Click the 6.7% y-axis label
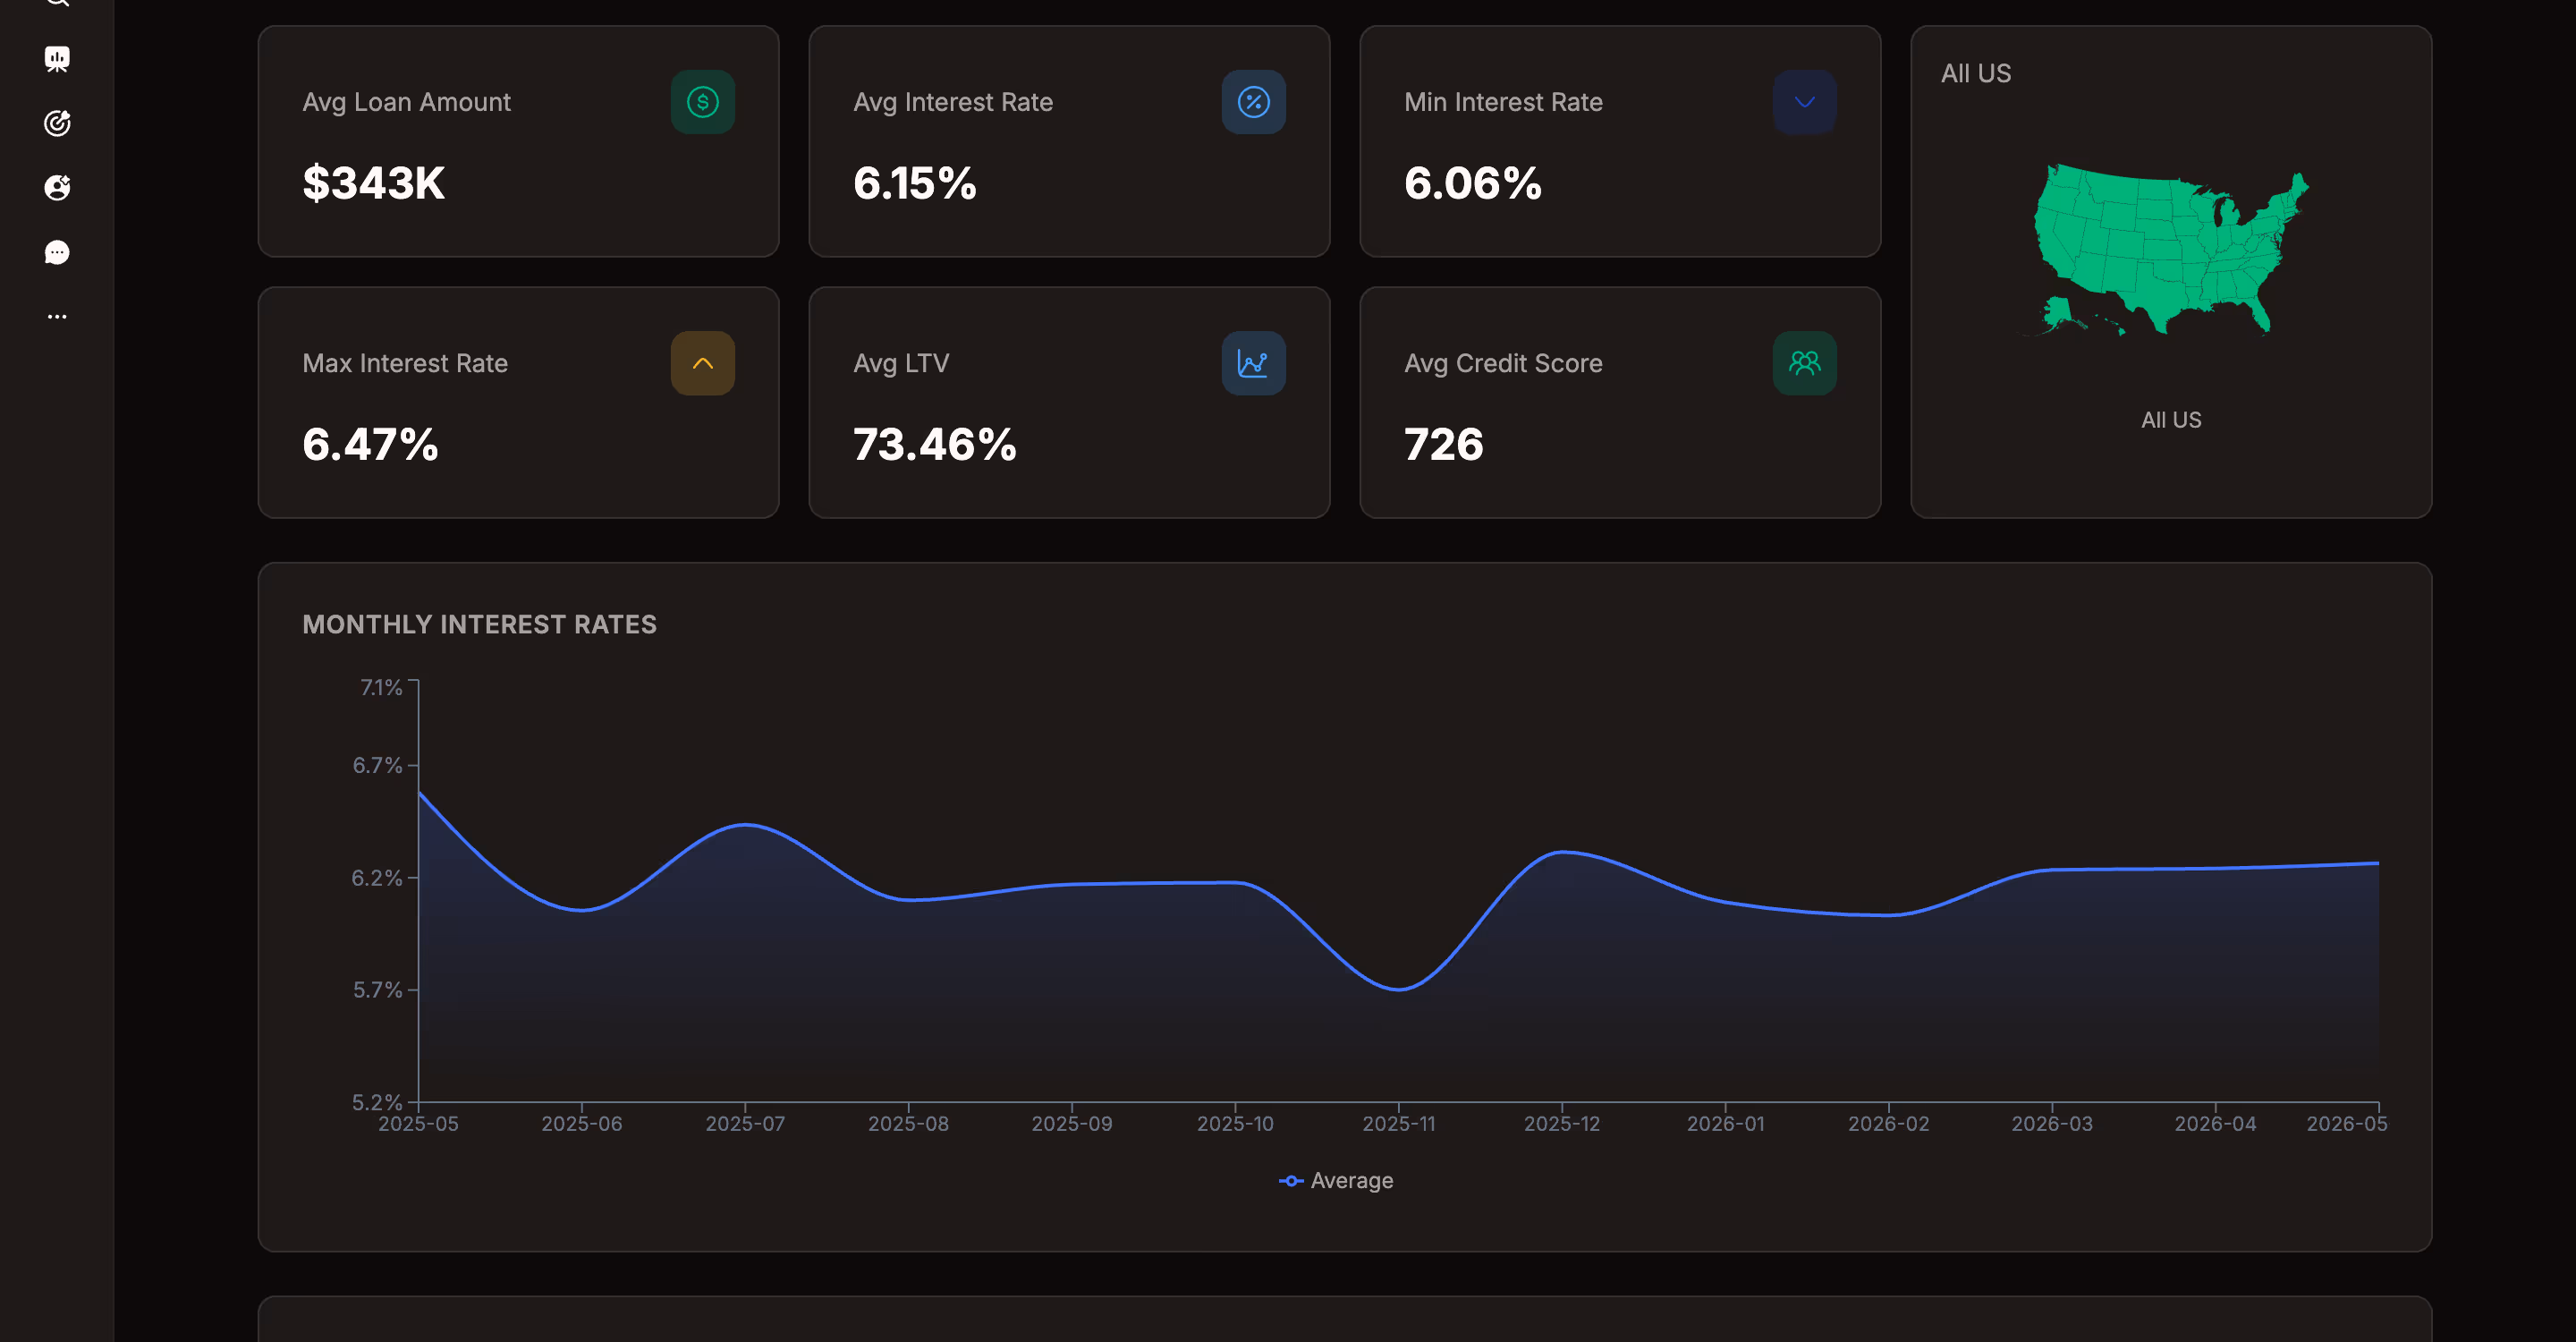 click(x=377, y=765)
